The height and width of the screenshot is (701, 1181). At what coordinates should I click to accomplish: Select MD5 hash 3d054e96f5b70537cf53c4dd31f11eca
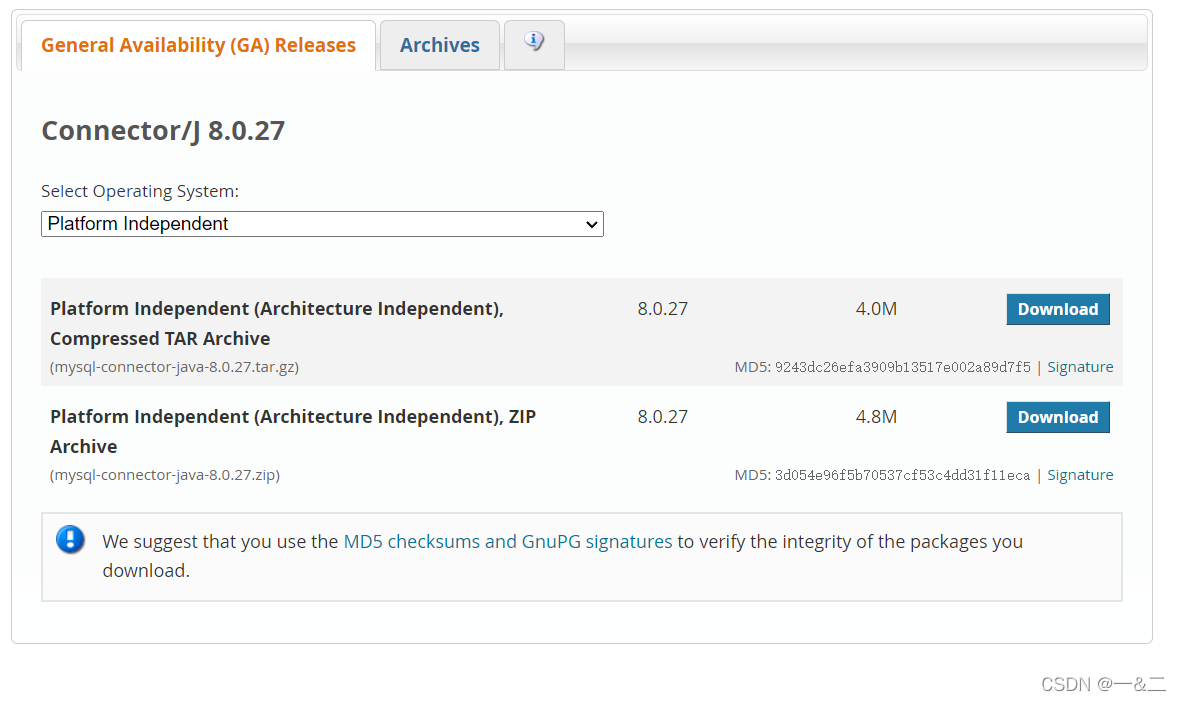902,475
